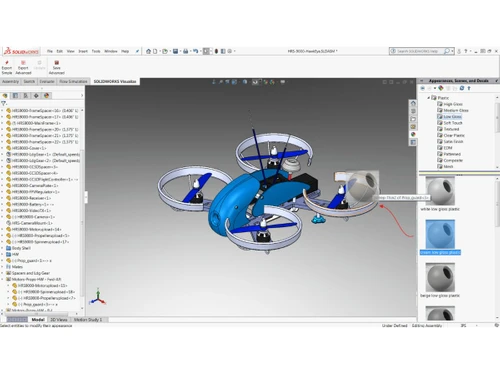Click the refresh icon in the Appearances panel
The height and width of the screenshot is (375, 500).
(x=462, y=88)
